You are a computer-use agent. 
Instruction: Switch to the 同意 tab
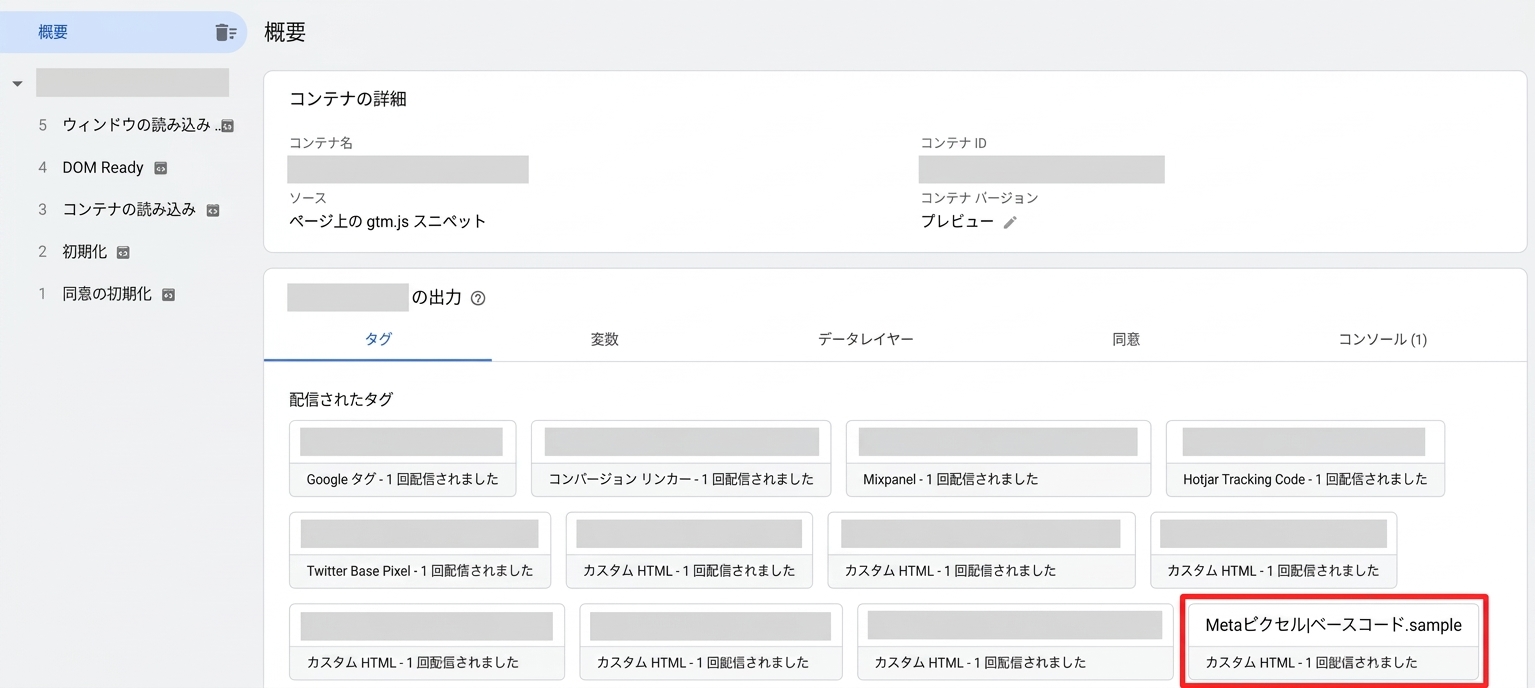coord(1126,339)
